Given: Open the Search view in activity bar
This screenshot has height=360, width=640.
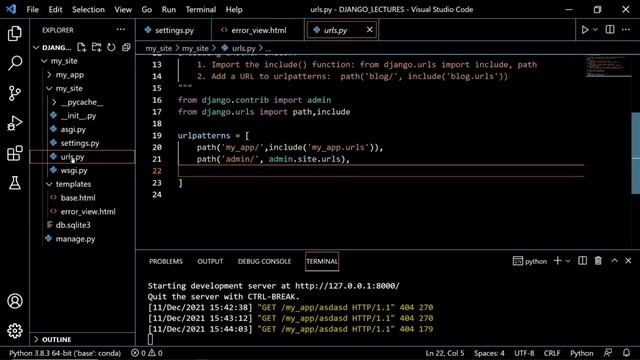Looking at the screenshot, I should point(15,63).
